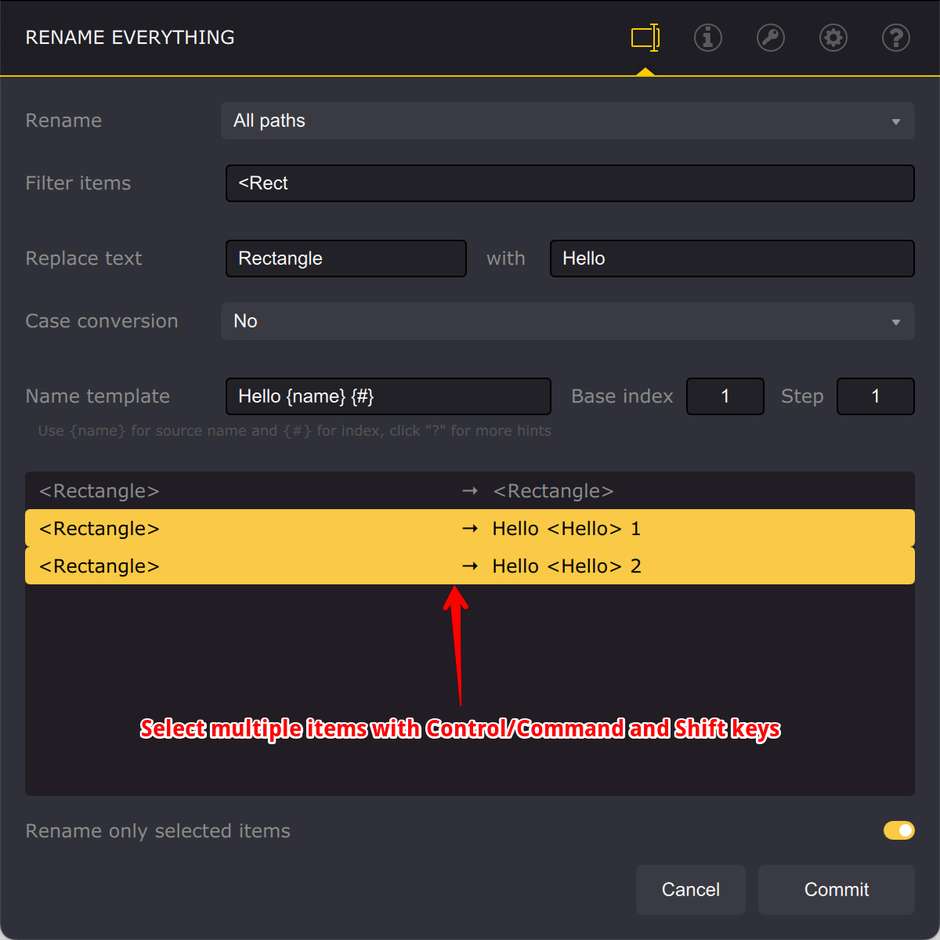
Task: Click the Commit button
Action: [836, 889]
